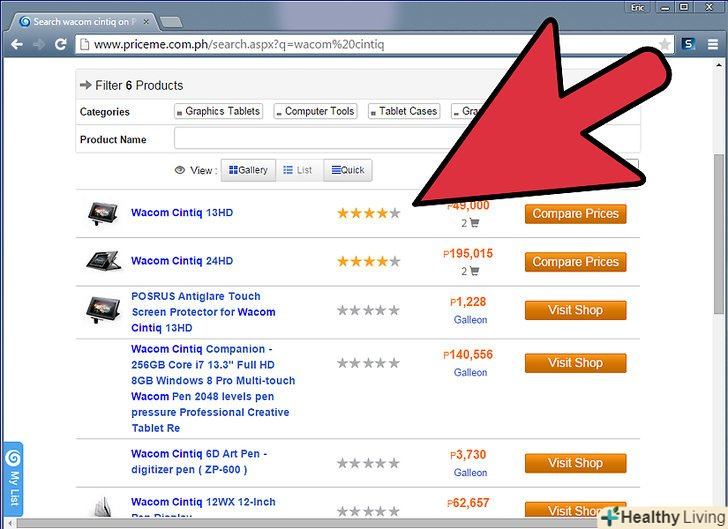The image size is (728, 529).
Task: Switch to Gallery view
Action: 248,170
